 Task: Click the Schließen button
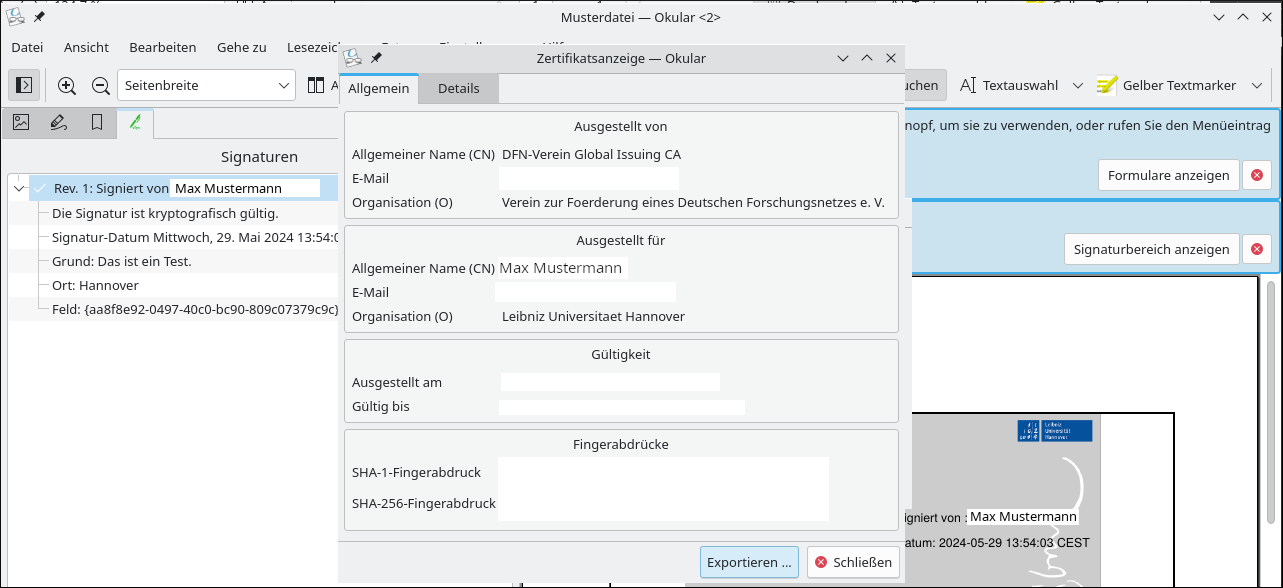pos(853,562)
